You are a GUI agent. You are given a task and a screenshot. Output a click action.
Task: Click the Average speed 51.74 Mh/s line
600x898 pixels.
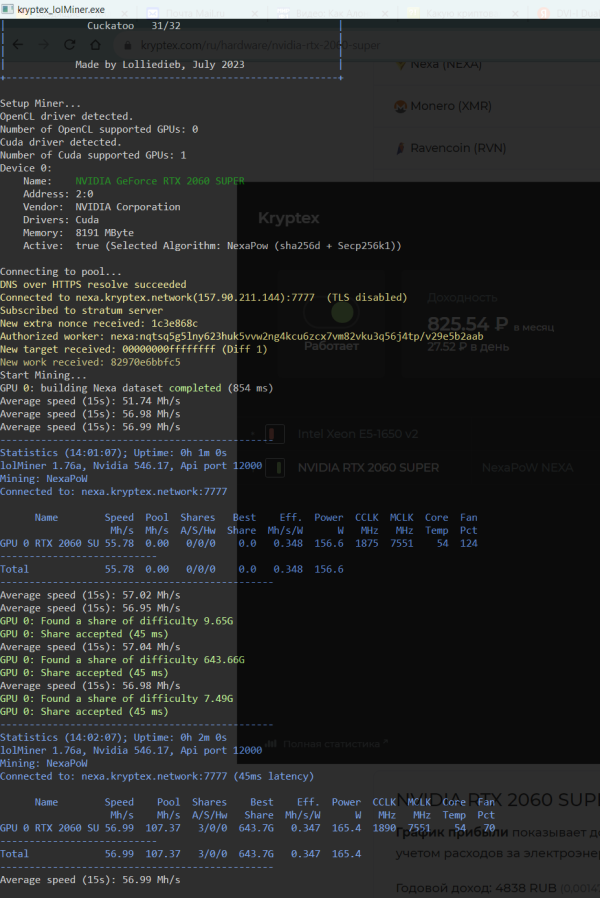tap(90, 401)
